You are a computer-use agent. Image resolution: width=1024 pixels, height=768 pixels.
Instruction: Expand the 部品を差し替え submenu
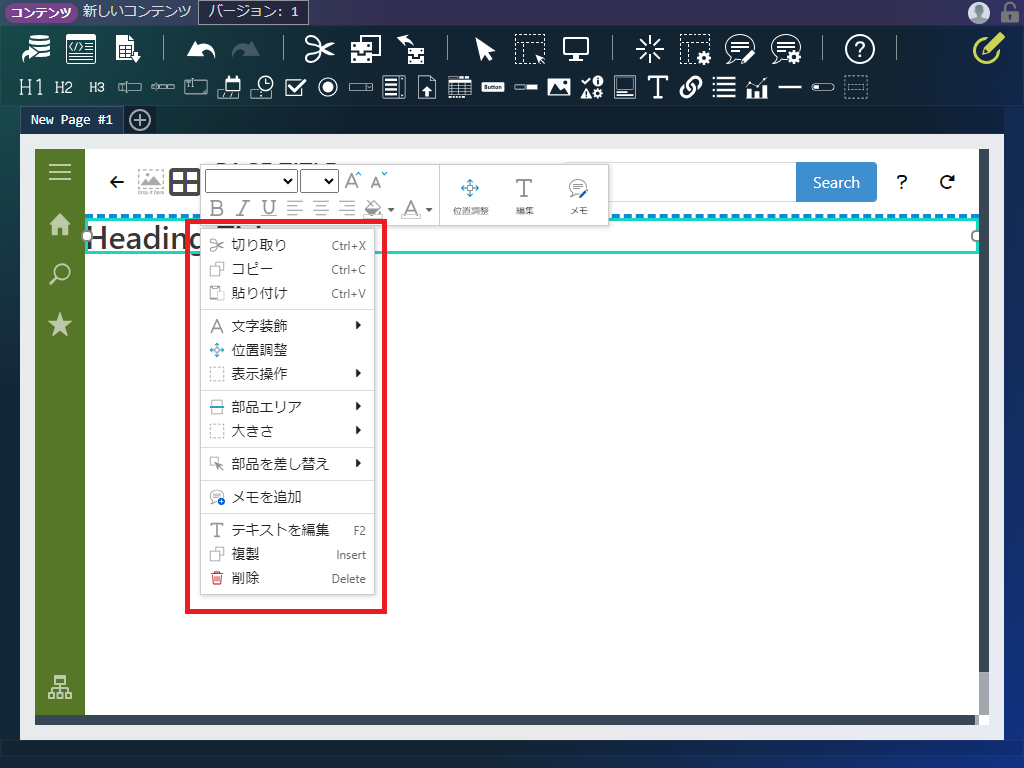(287, 464)
